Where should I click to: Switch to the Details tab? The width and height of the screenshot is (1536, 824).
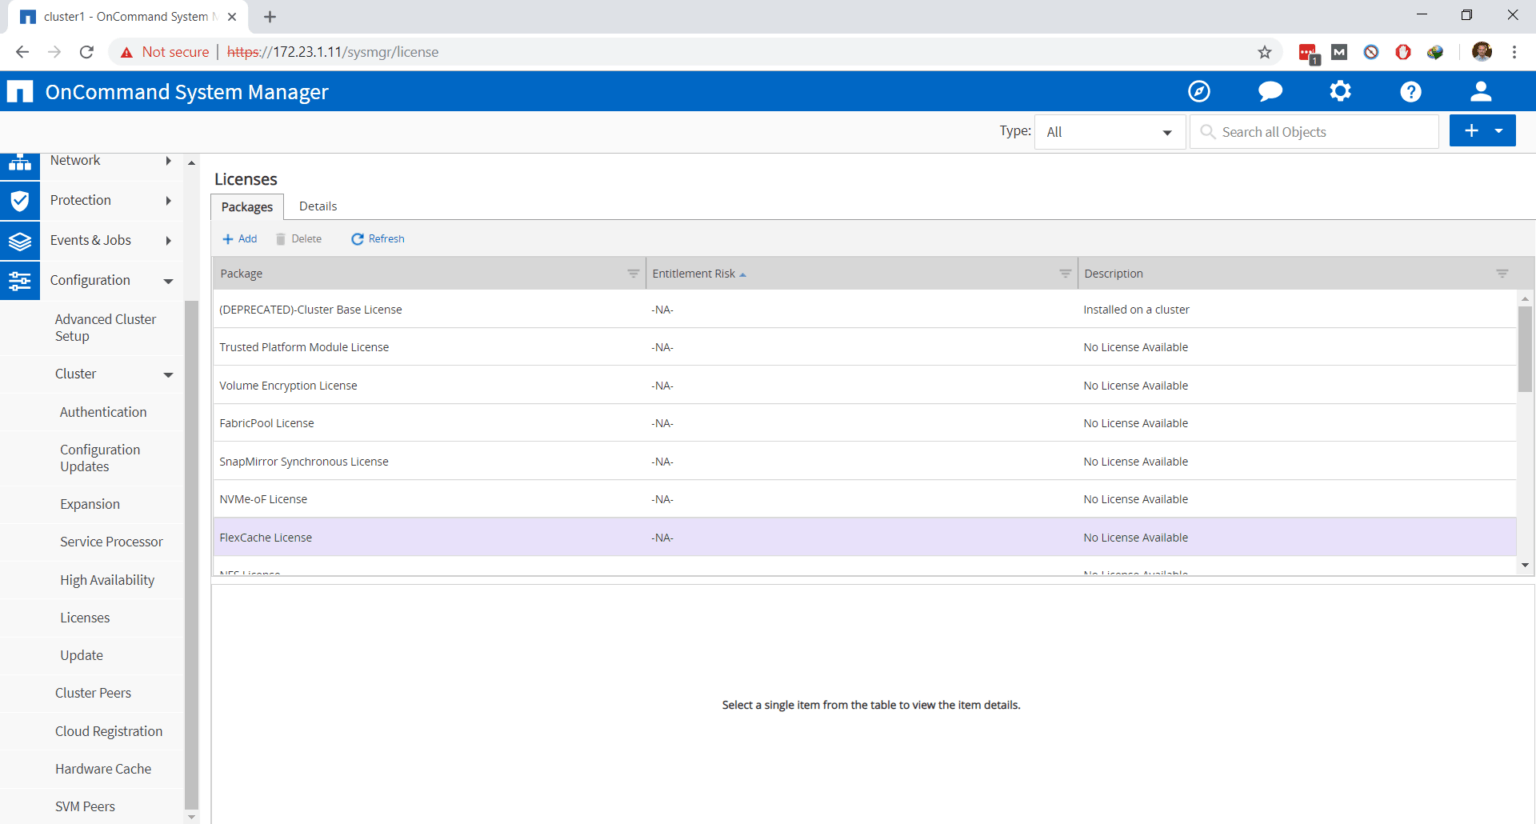tap(317, 206)
